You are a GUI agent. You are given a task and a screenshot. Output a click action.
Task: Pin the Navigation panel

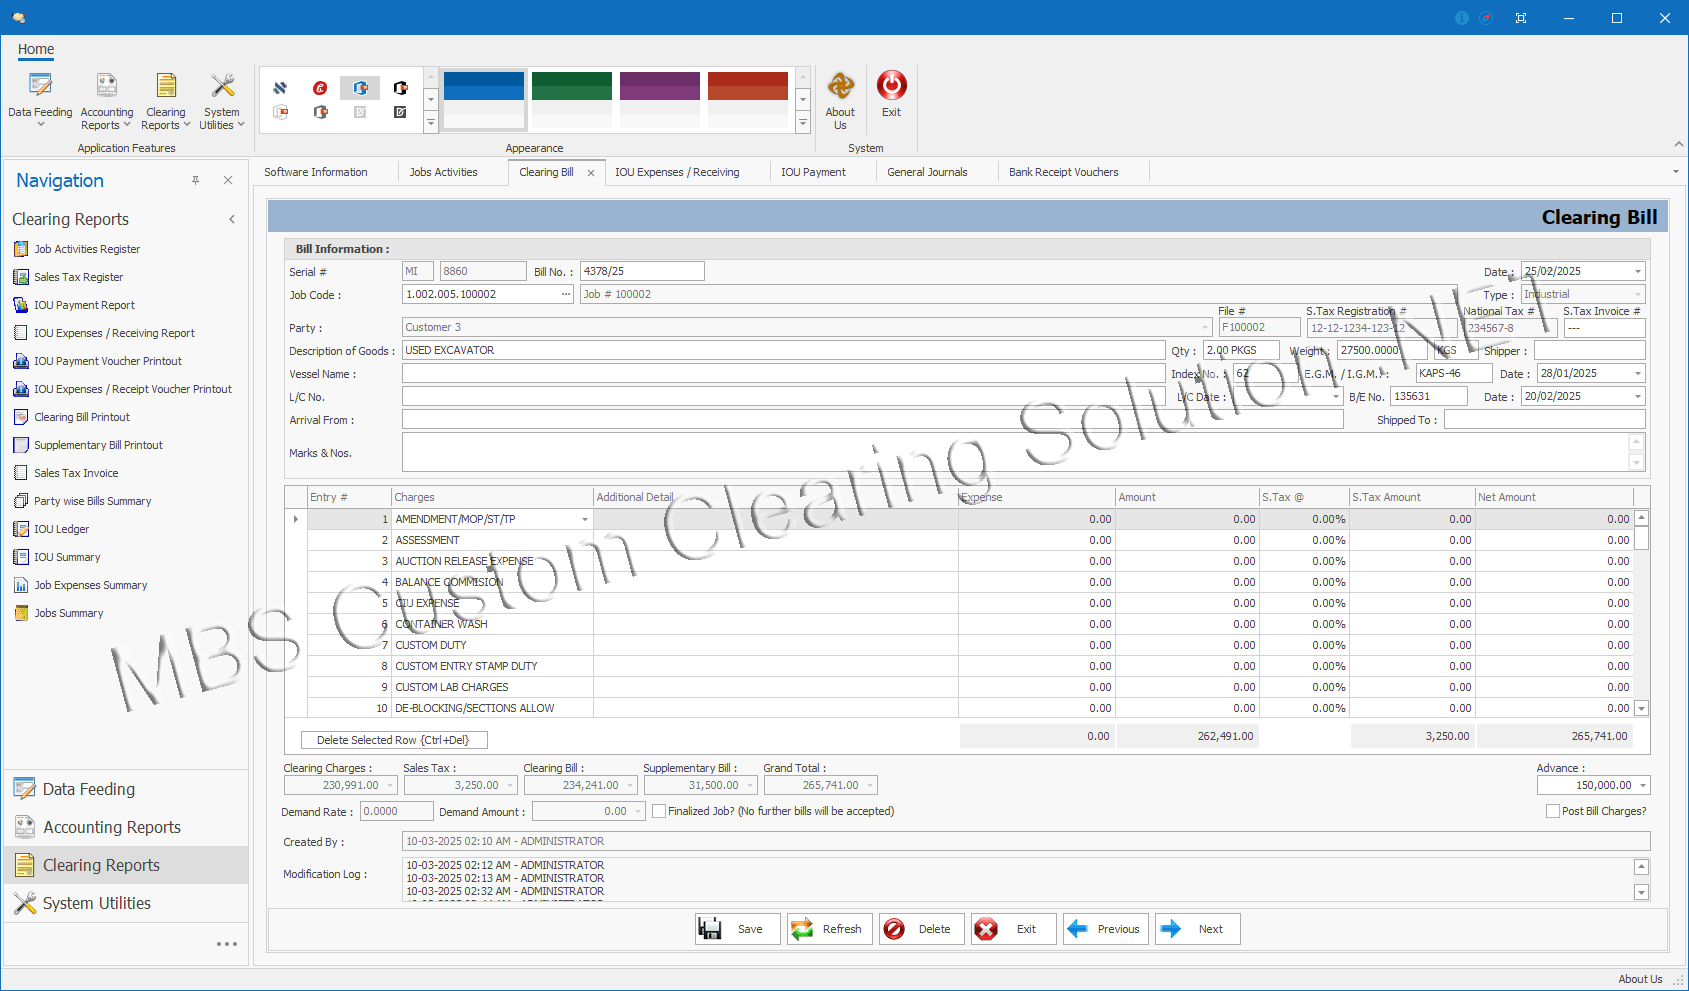coord(196,180)
